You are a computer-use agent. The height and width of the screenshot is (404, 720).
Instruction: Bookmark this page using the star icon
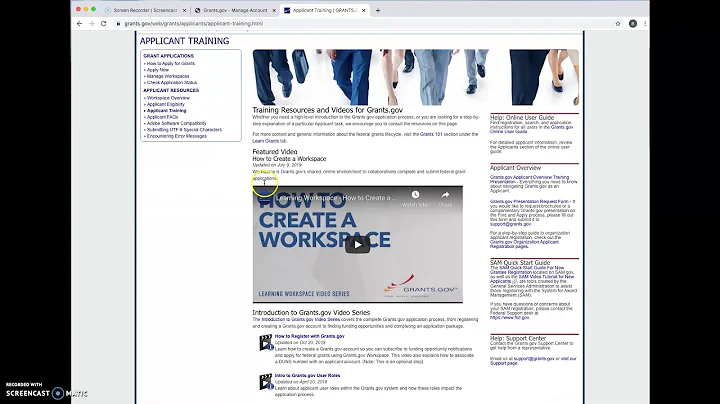(x=618, y=23)
